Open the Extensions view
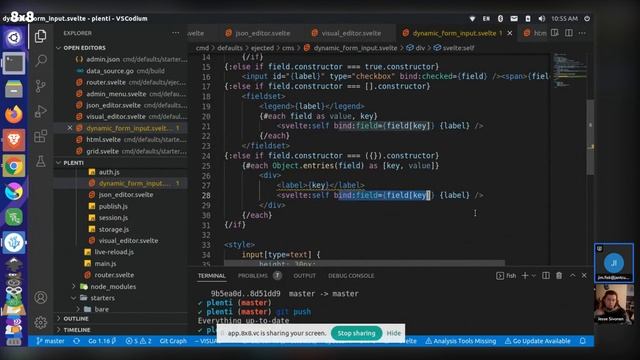This screenshot has width=640, height=360. click(40, 136)
